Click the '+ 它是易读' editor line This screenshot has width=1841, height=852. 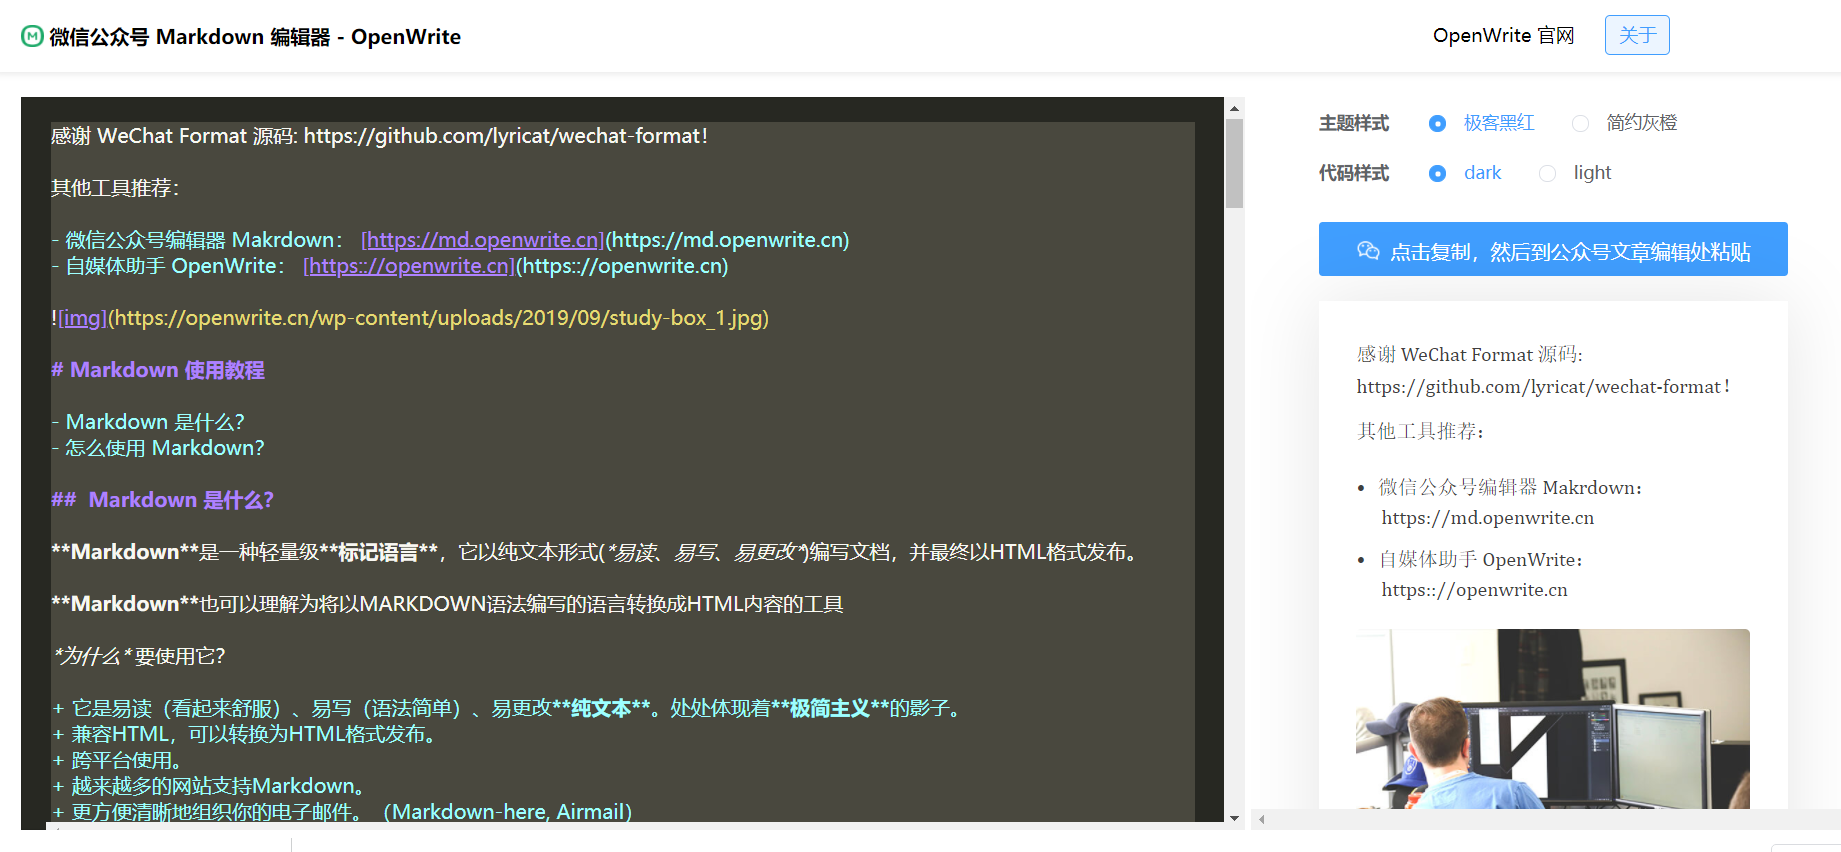507,708
